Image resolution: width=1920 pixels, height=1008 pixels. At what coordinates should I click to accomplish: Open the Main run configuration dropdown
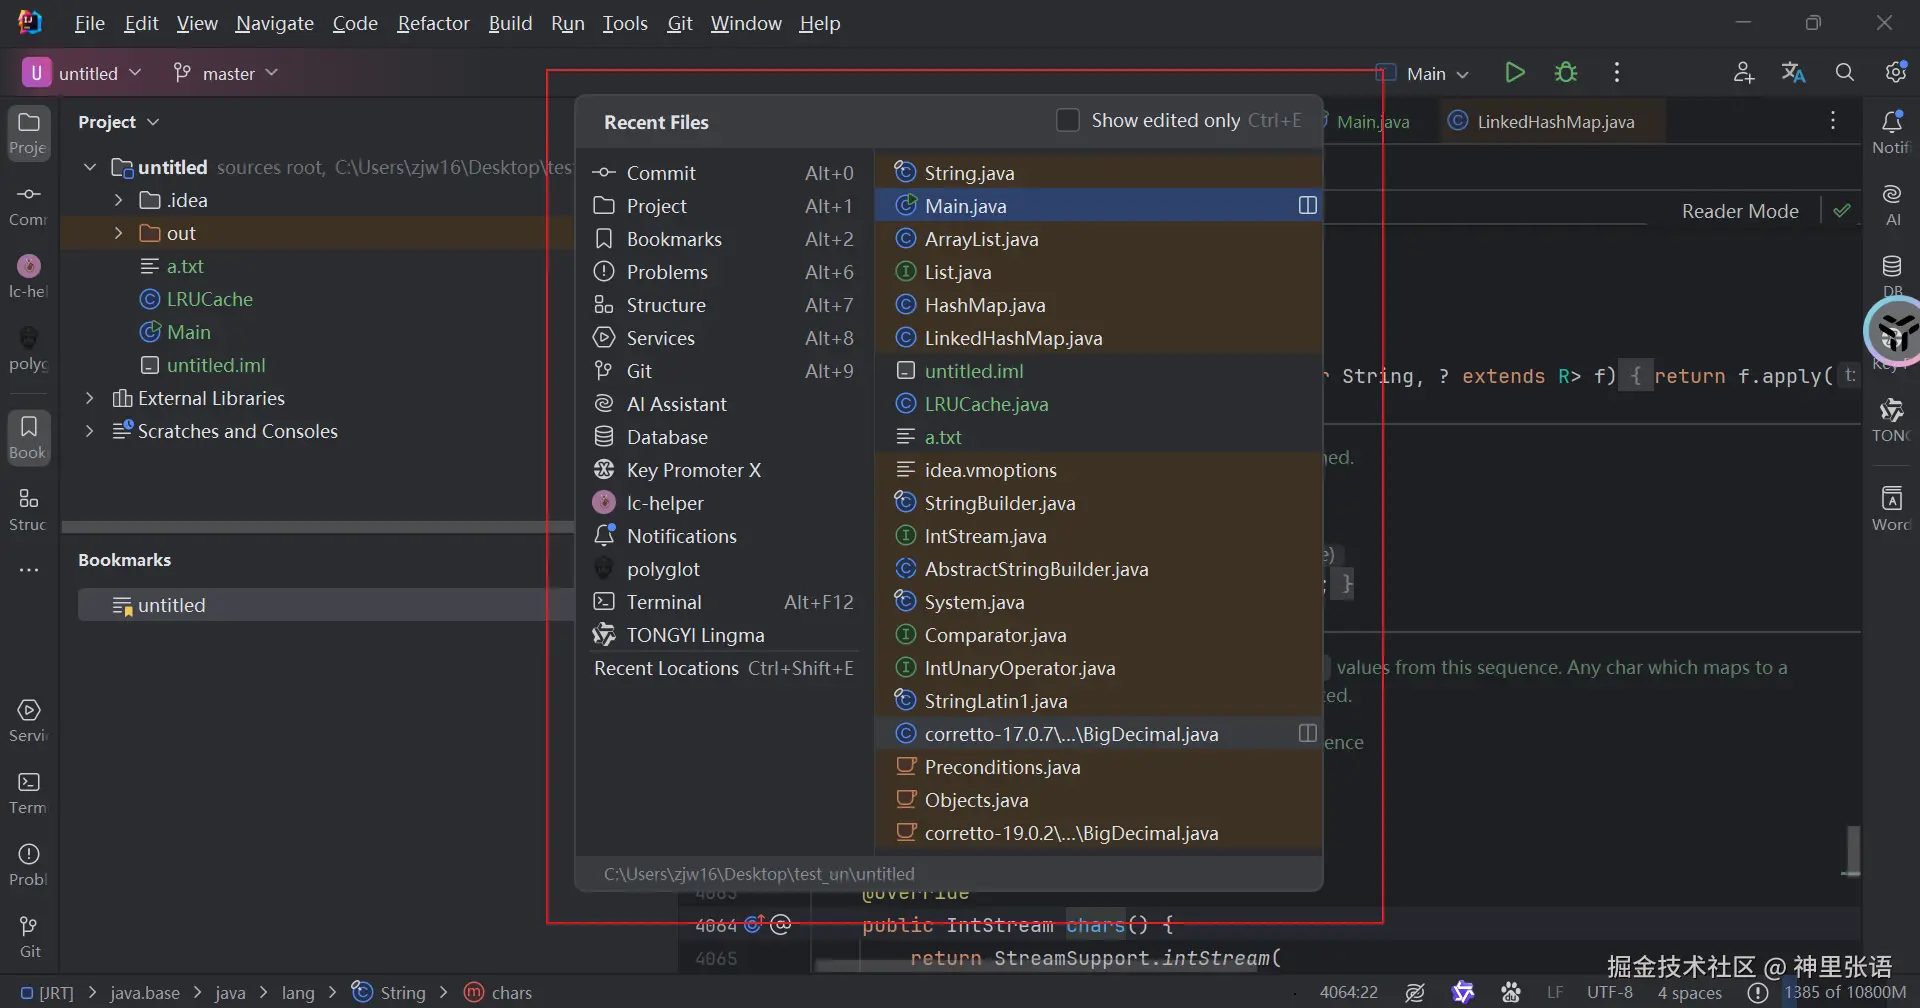[x=1424, y=73]
